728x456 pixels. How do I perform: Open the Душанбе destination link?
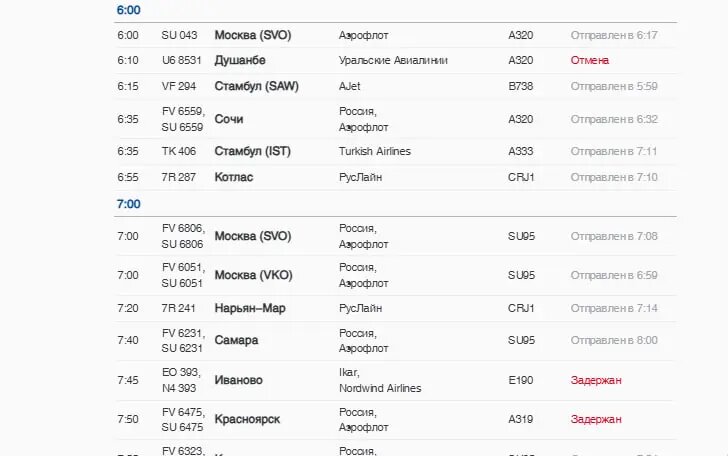(240, 60)
